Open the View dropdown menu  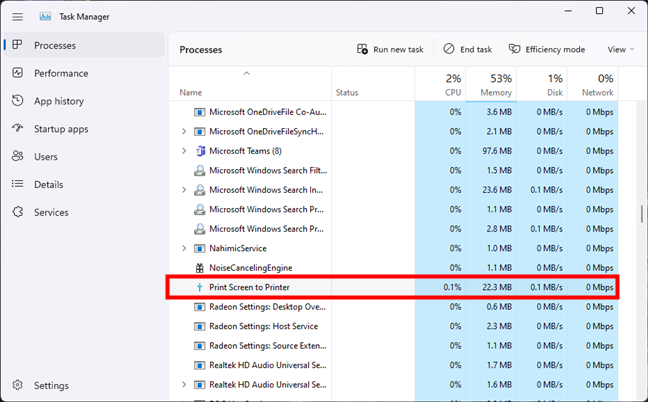tap(620, 50)
